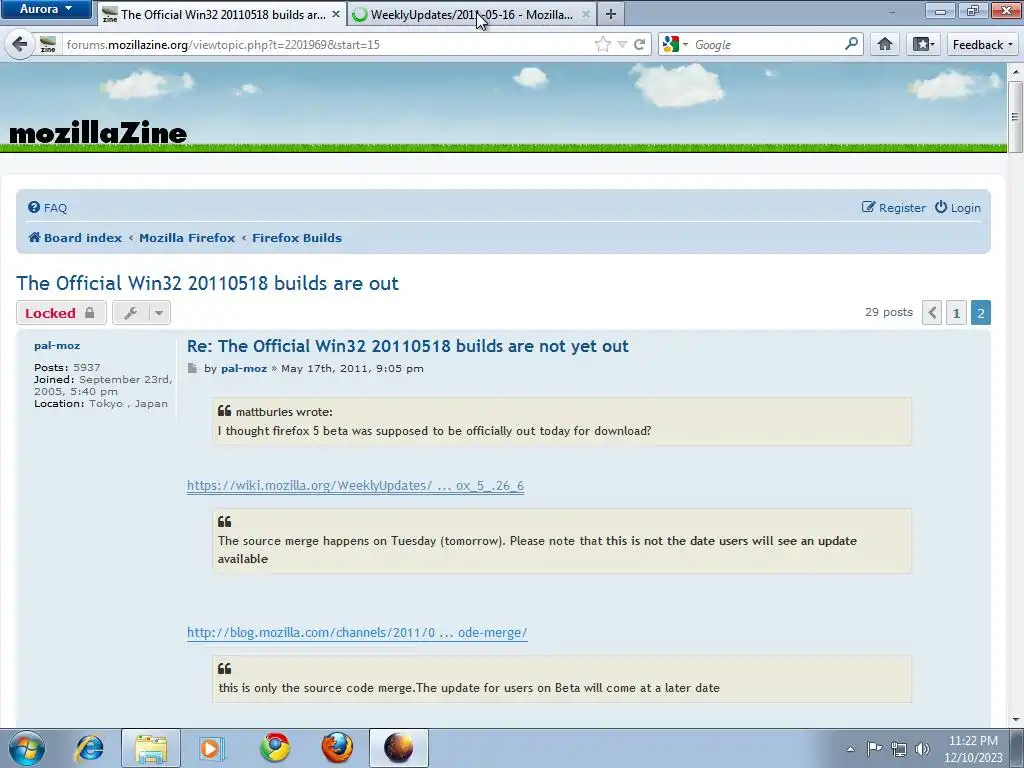
Task: Launch Google Chrome from the taskbar
Action: point(275,748)
